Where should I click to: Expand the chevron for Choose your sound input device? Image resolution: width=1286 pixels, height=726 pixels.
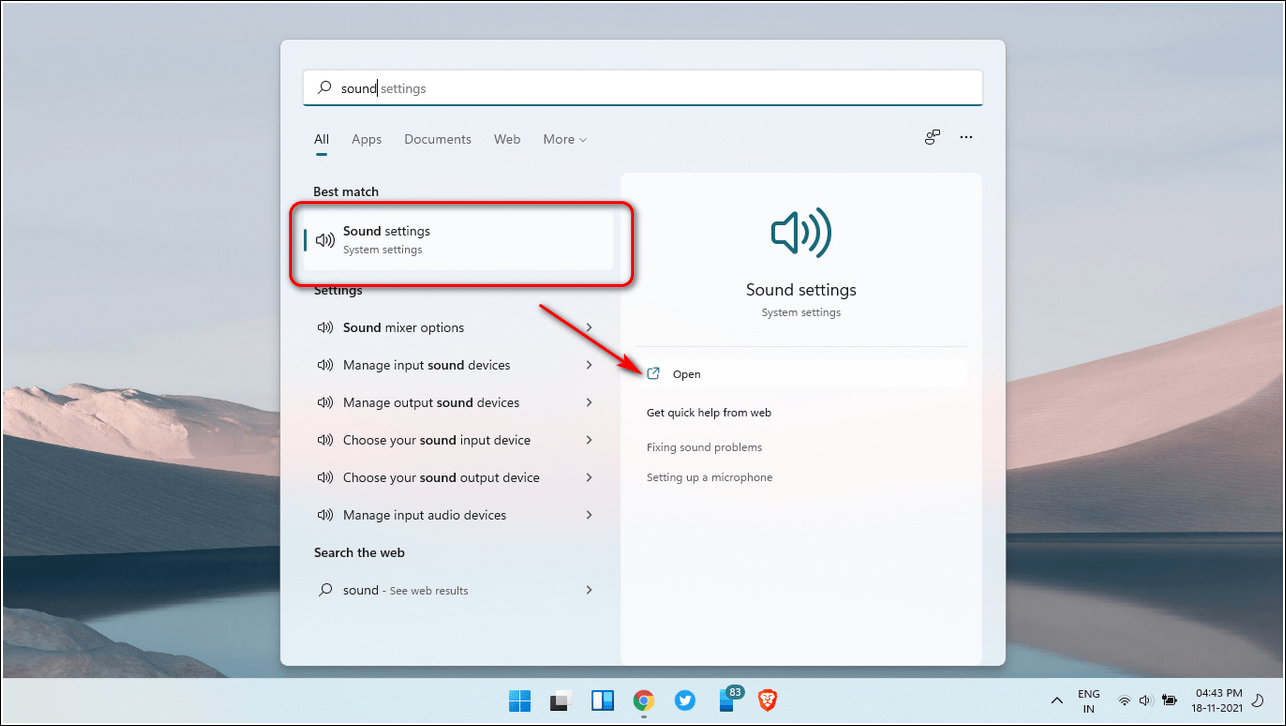point(589,440)
